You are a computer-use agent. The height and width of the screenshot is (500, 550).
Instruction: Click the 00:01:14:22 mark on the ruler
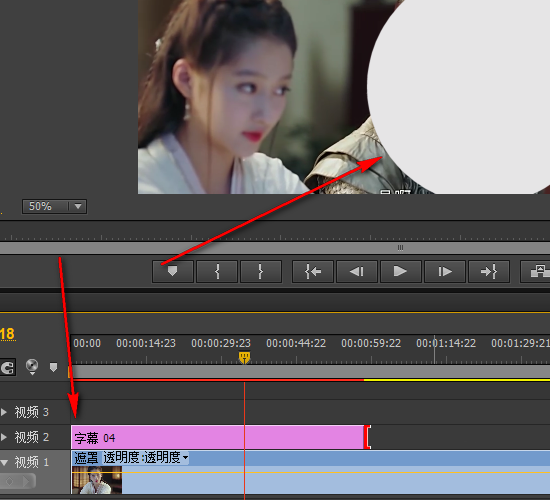coord(446,343)
